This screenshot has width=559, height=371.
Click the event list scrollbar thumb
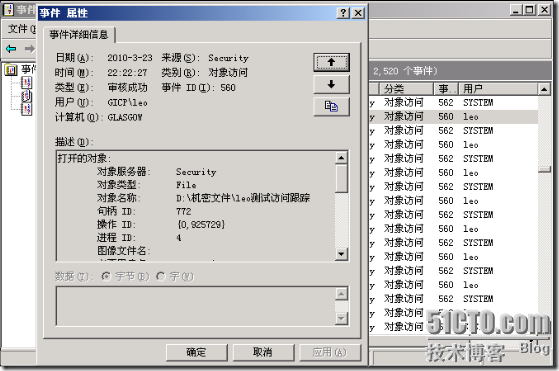(x=544, y=169)
